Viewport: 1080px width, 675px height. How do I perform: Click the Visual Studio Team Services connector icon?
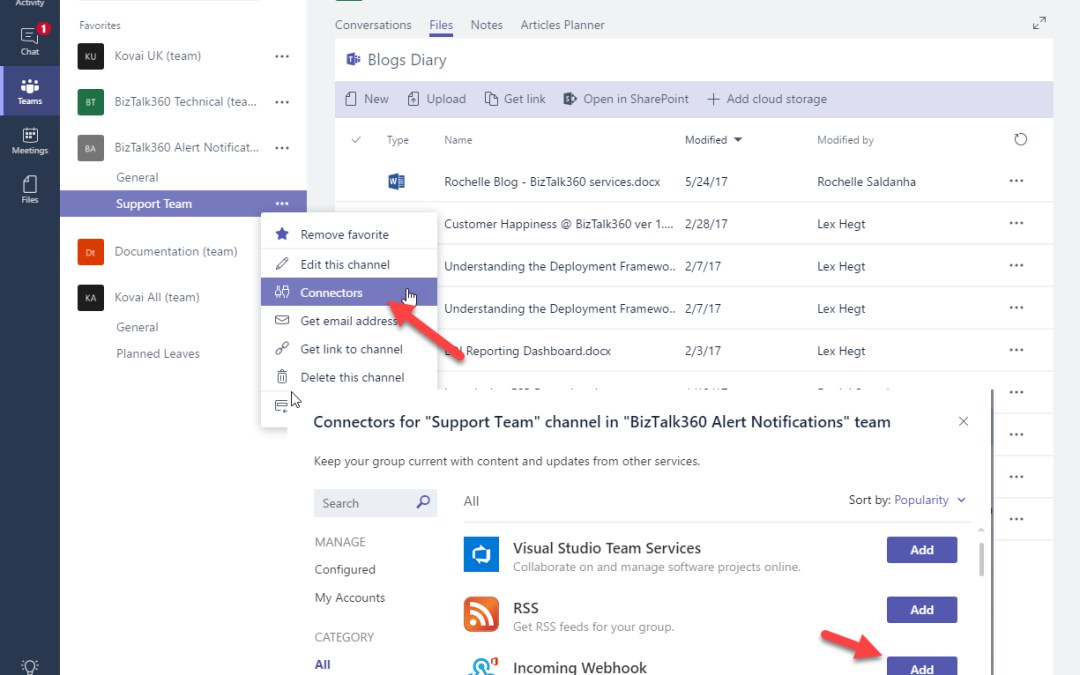(x=481, y=554)
